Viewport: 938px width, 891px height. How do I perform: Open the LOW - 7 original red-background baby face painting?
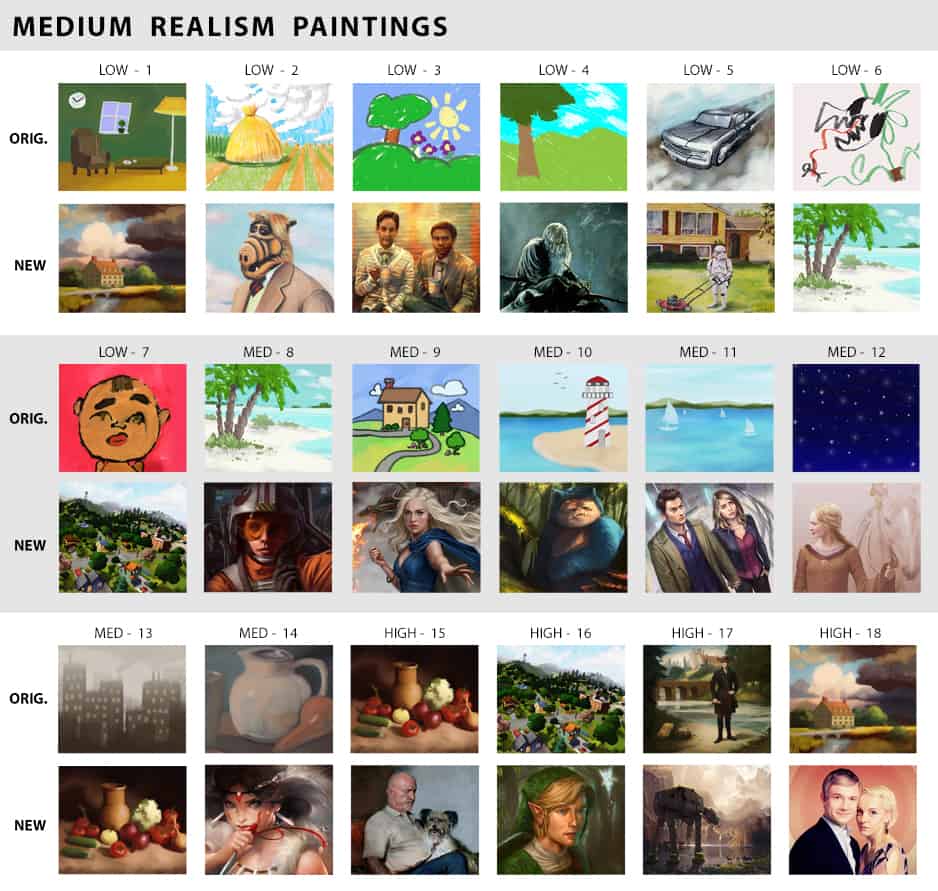(123, 418)
